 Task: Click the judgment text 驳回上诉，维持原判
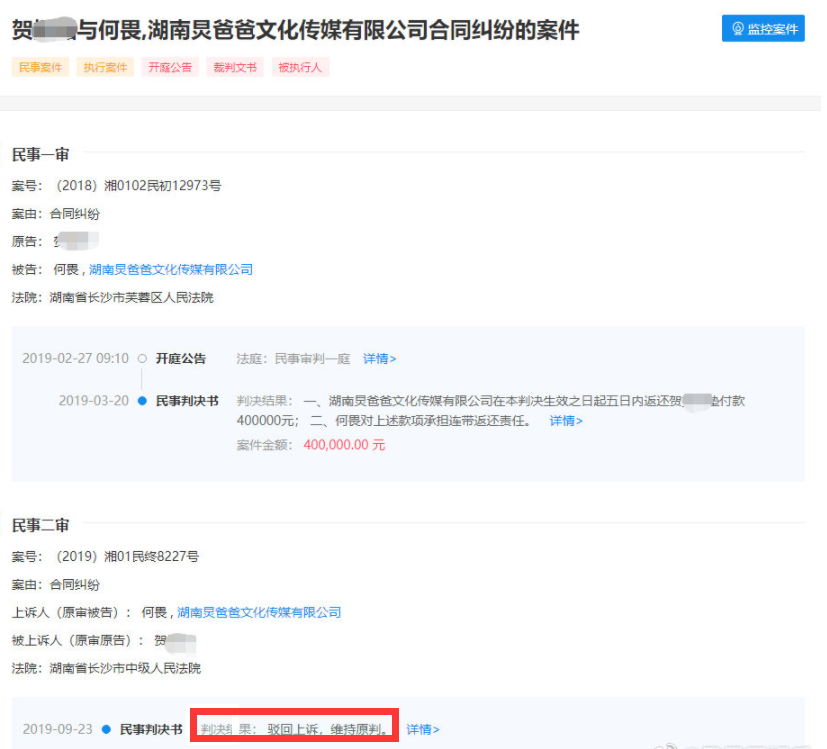coord(328,729)
